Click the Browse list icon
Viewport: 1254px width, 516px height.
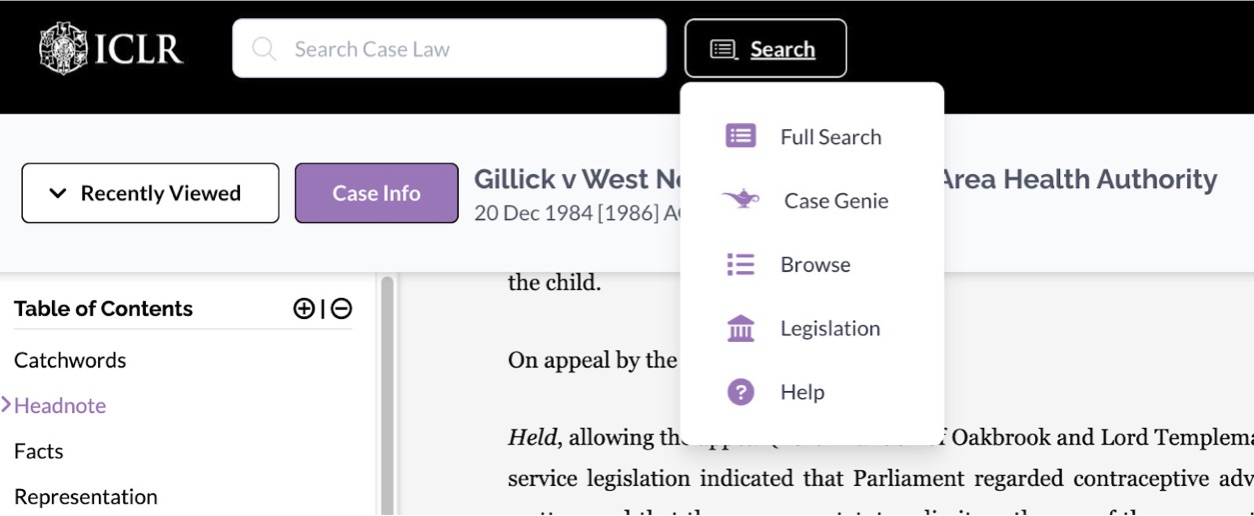click(x=740, y=264)
